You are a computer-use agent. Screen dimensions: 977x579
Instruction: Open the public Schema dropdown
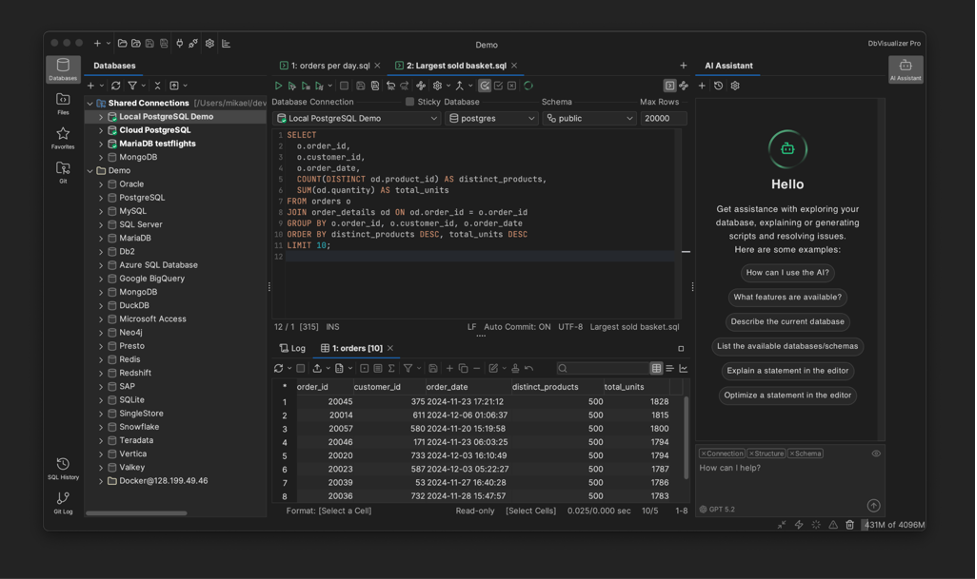[x=589, y=117]
